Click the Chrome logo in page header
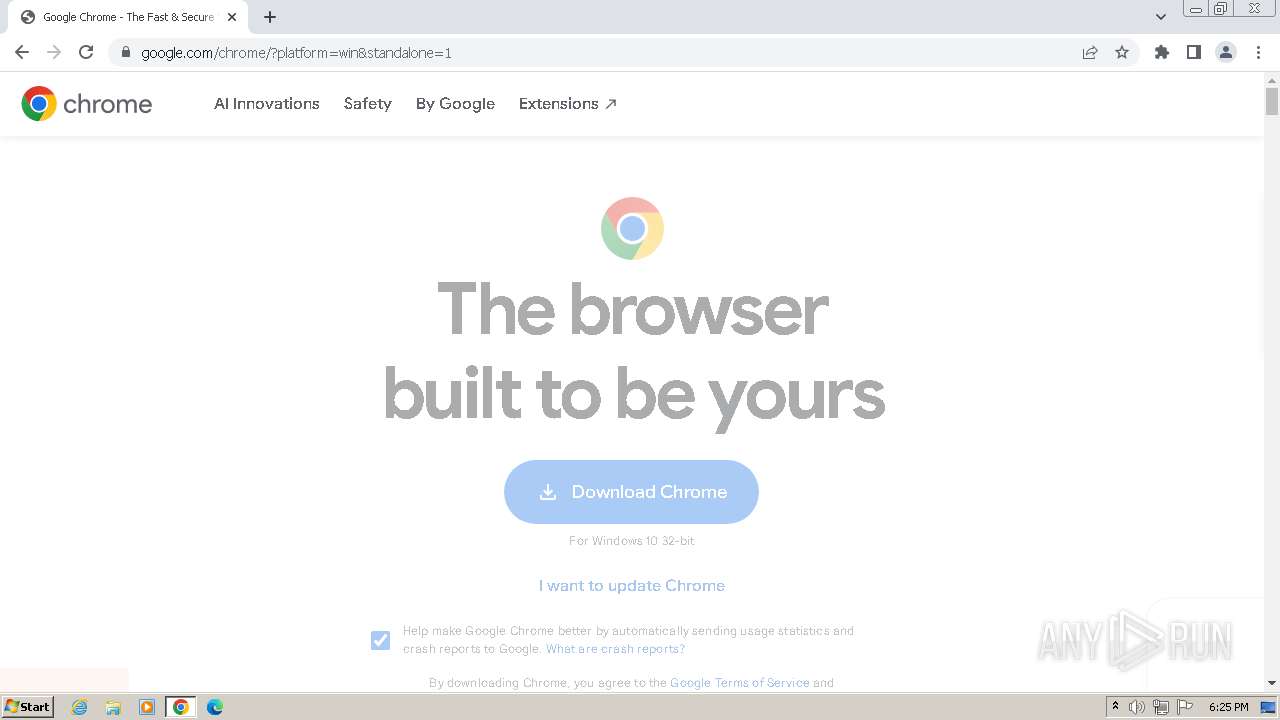Screen dimensions: 1280x720 87,104
